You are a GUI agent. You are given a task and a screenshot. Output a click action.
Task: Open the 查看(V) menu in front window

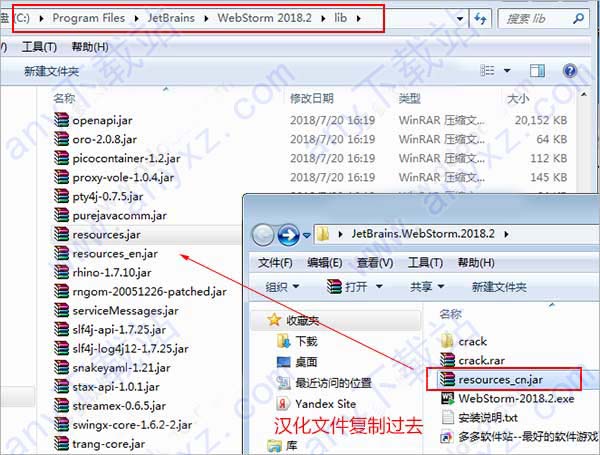click(x=375, y=263)
